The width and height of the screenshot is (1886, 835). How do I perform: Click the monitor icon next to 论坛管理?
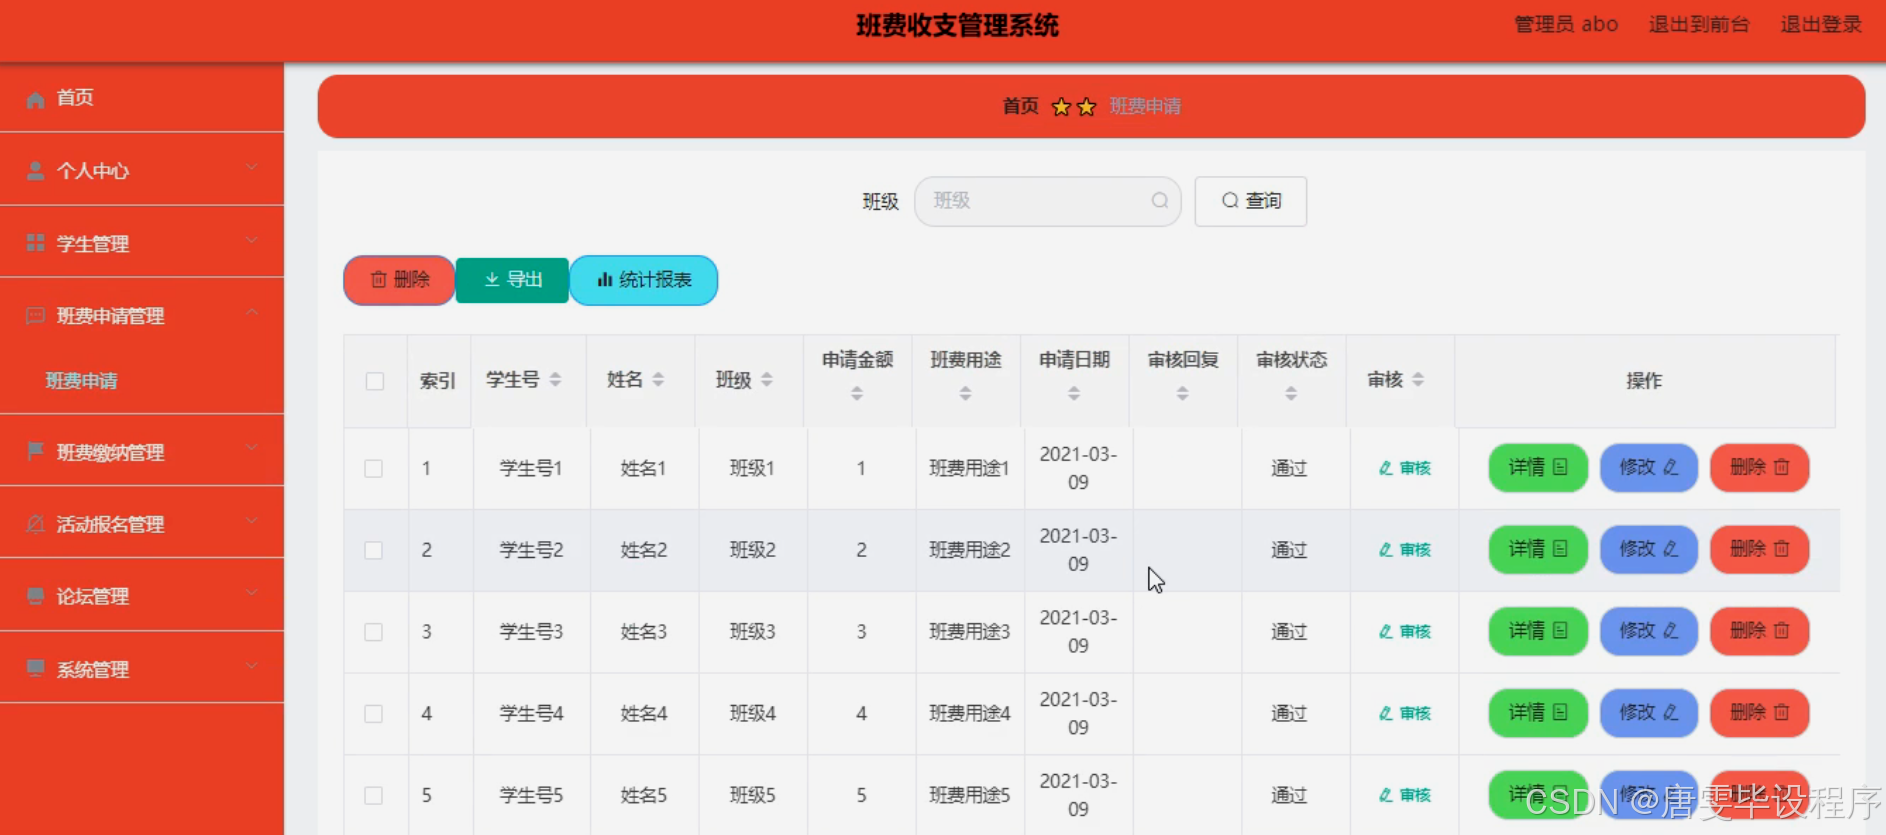click(35, 596)
